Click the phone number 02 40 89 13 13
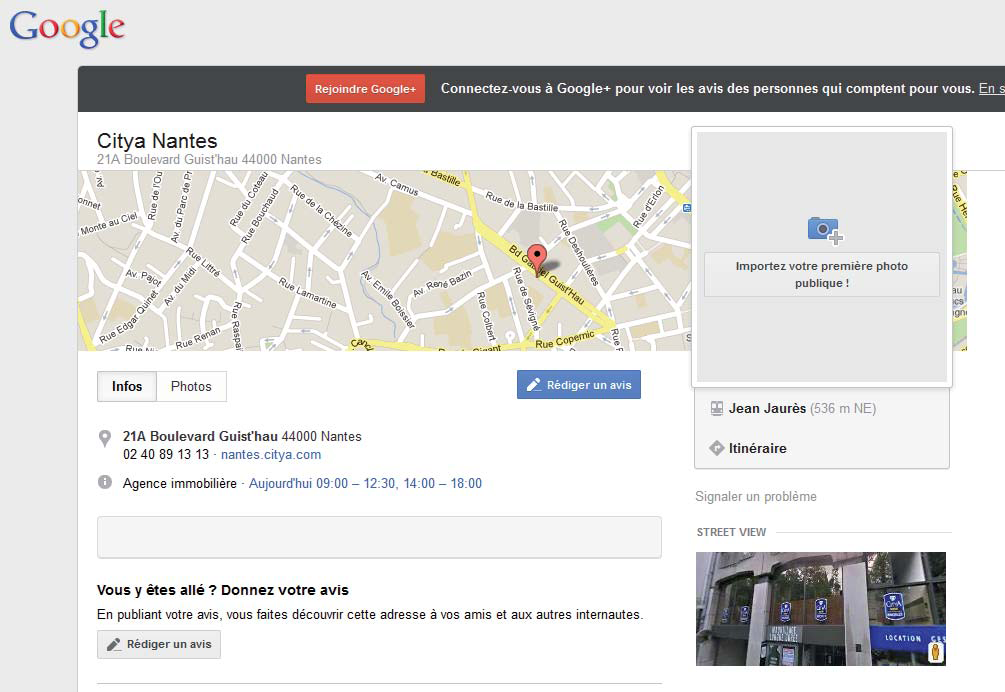This screenshot has height=692, width=1005. click(166, 454)
